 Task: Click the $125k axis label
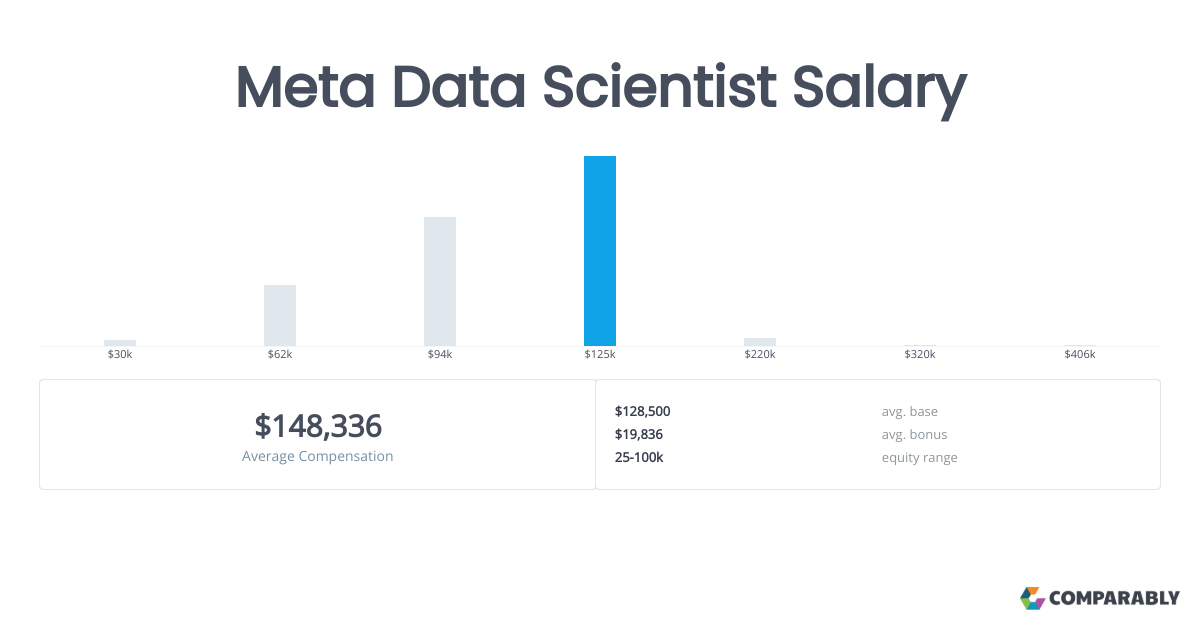pyautogui.click(x=600, y=355)
